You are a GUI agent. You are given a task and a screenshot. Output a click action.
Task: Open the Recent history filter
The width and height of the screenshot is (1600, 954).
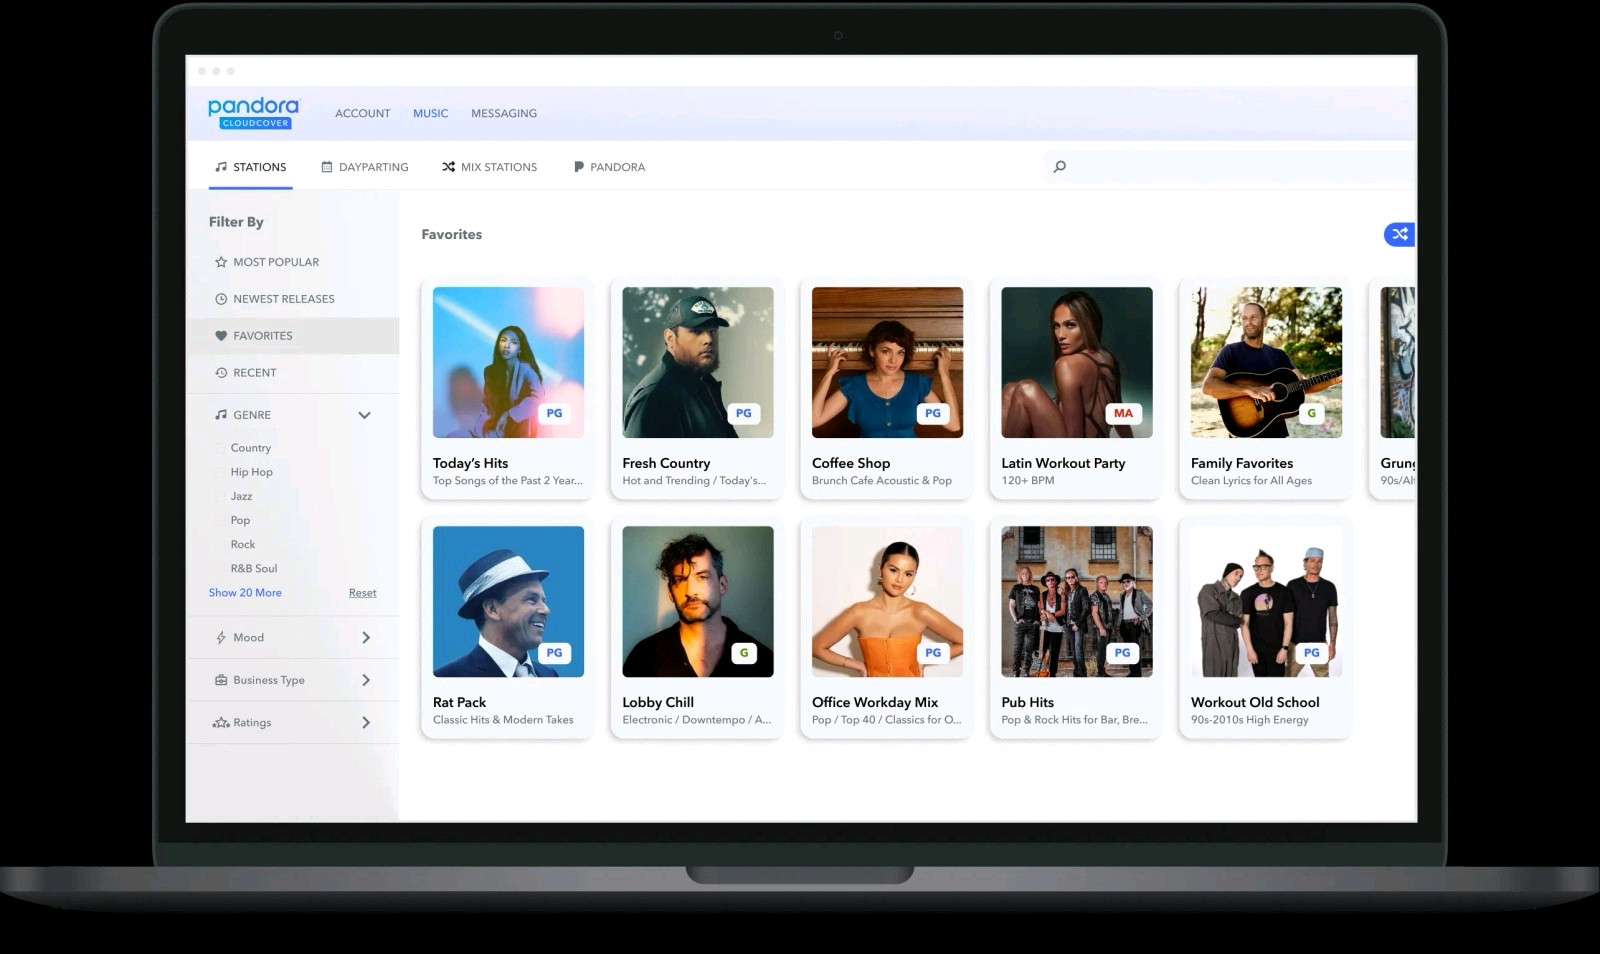click(221, 373)
